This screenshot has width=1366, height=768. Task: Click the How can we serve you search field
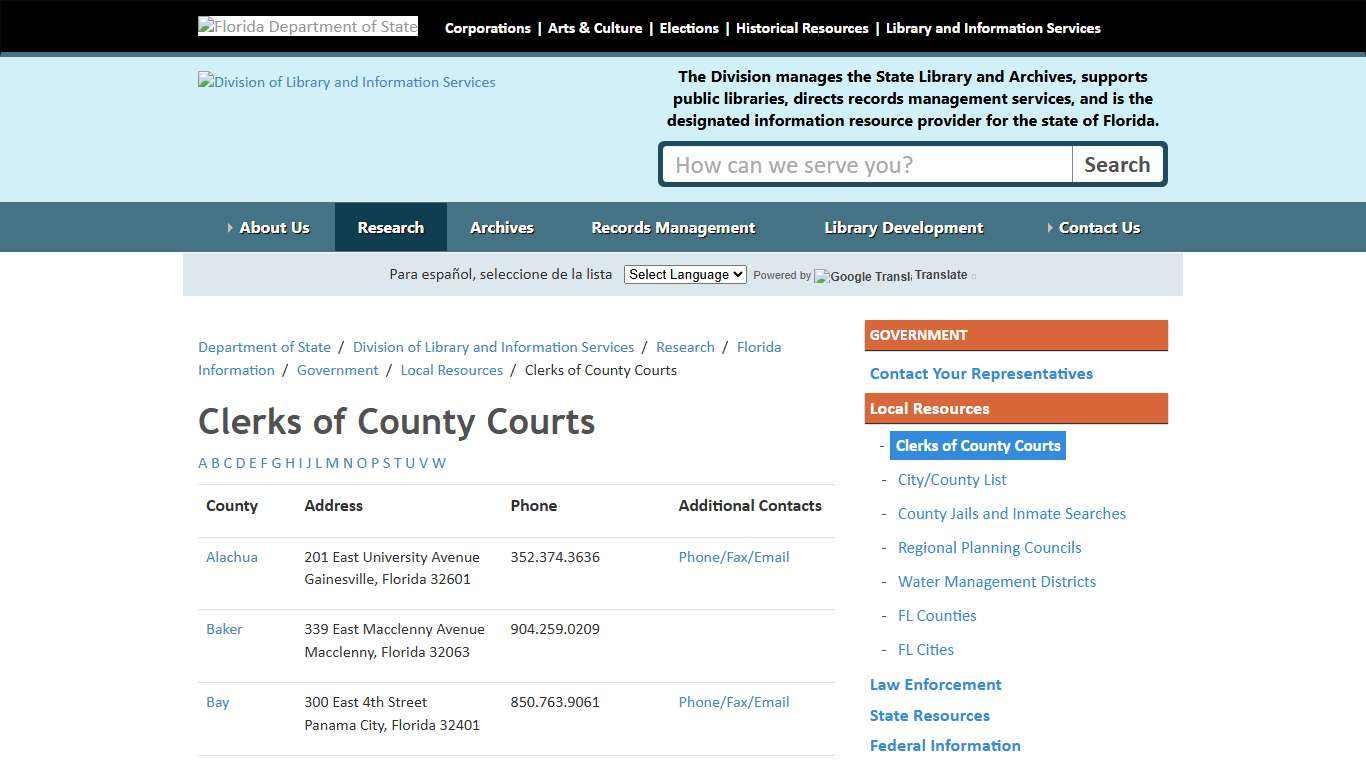click(865, 164)
